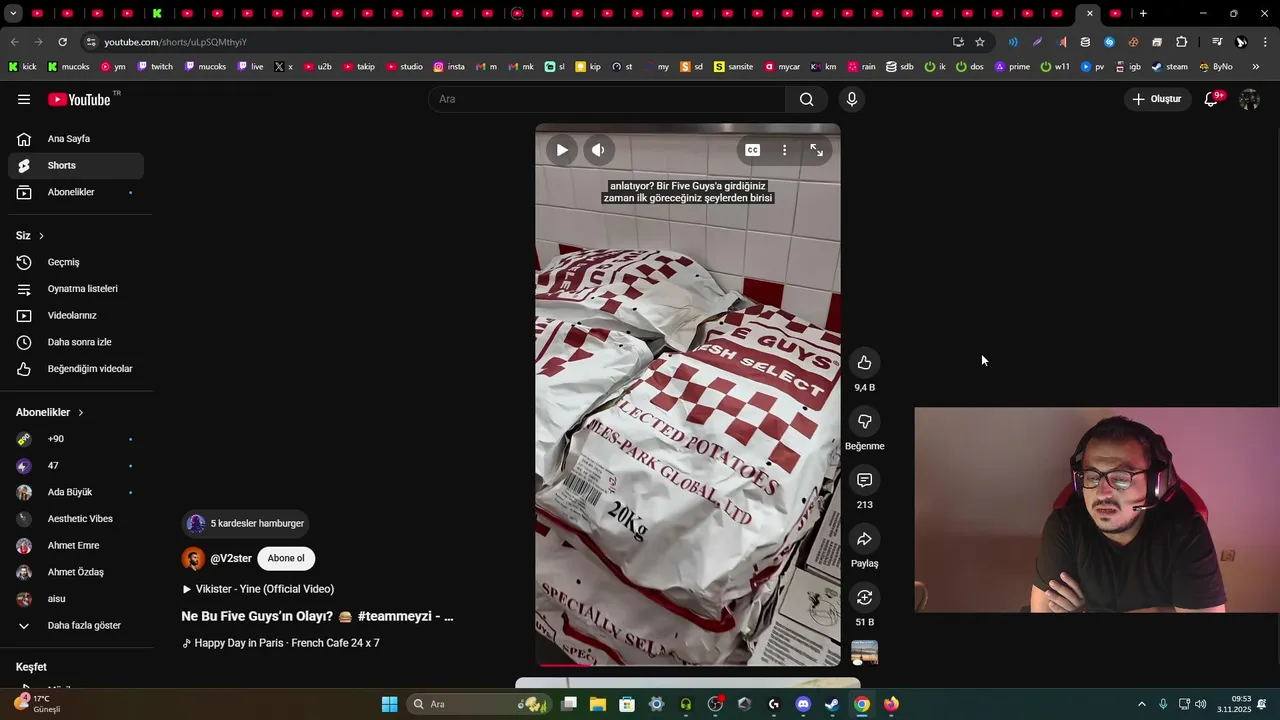Expand the Siz section chevron
Viewport: 1280px width, 720px height.
pyautogui.click(x=41, y=236)
